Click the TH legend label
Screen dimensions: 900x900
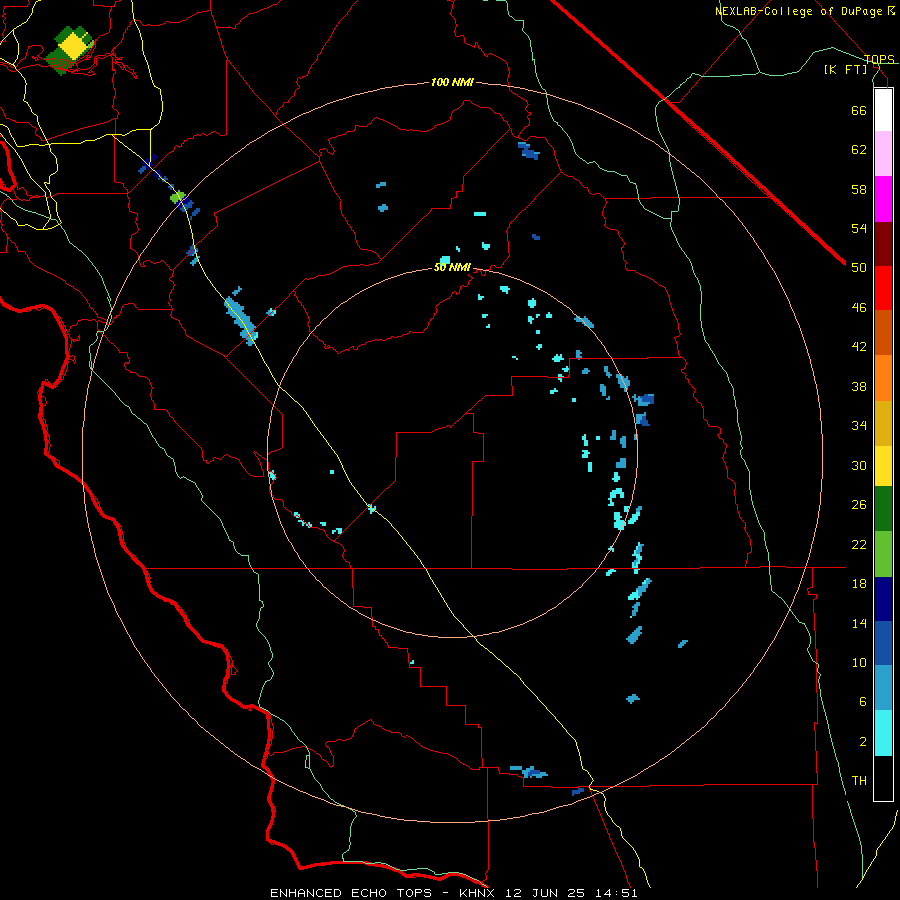(859, 781)
